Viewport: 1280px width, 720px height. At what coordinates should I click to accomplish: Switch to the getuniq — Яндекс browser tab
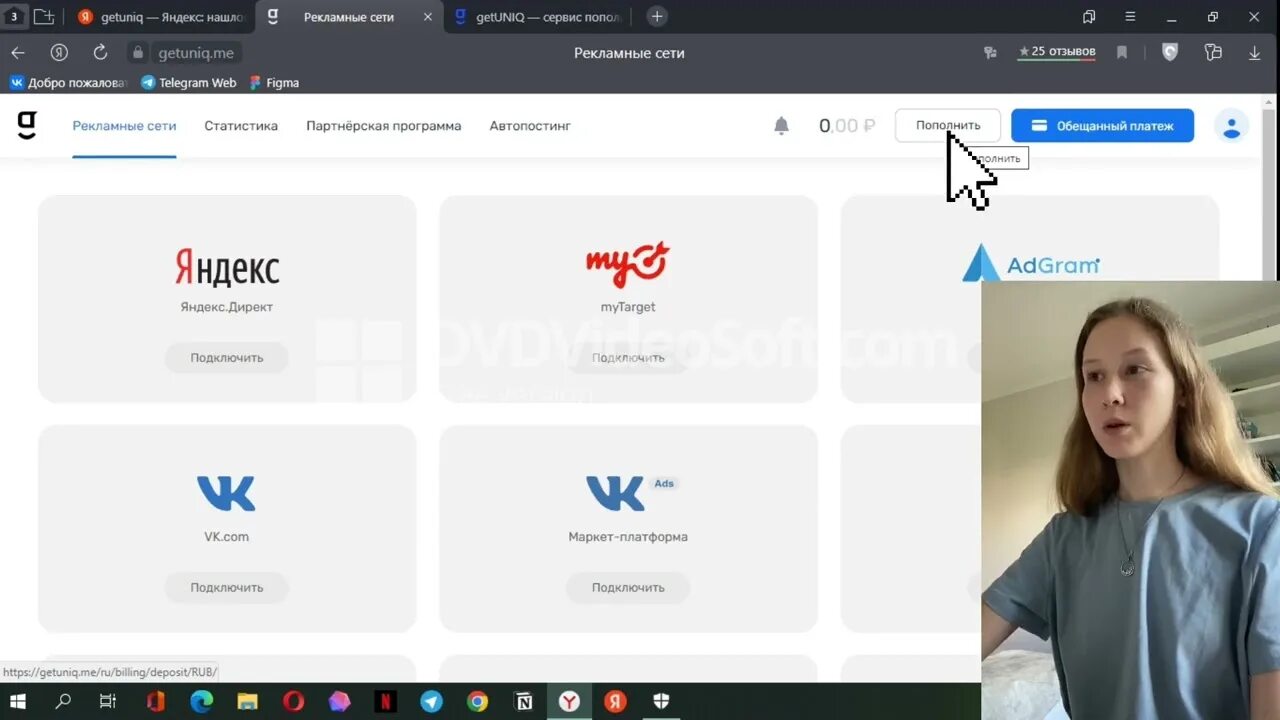point(160,17)
